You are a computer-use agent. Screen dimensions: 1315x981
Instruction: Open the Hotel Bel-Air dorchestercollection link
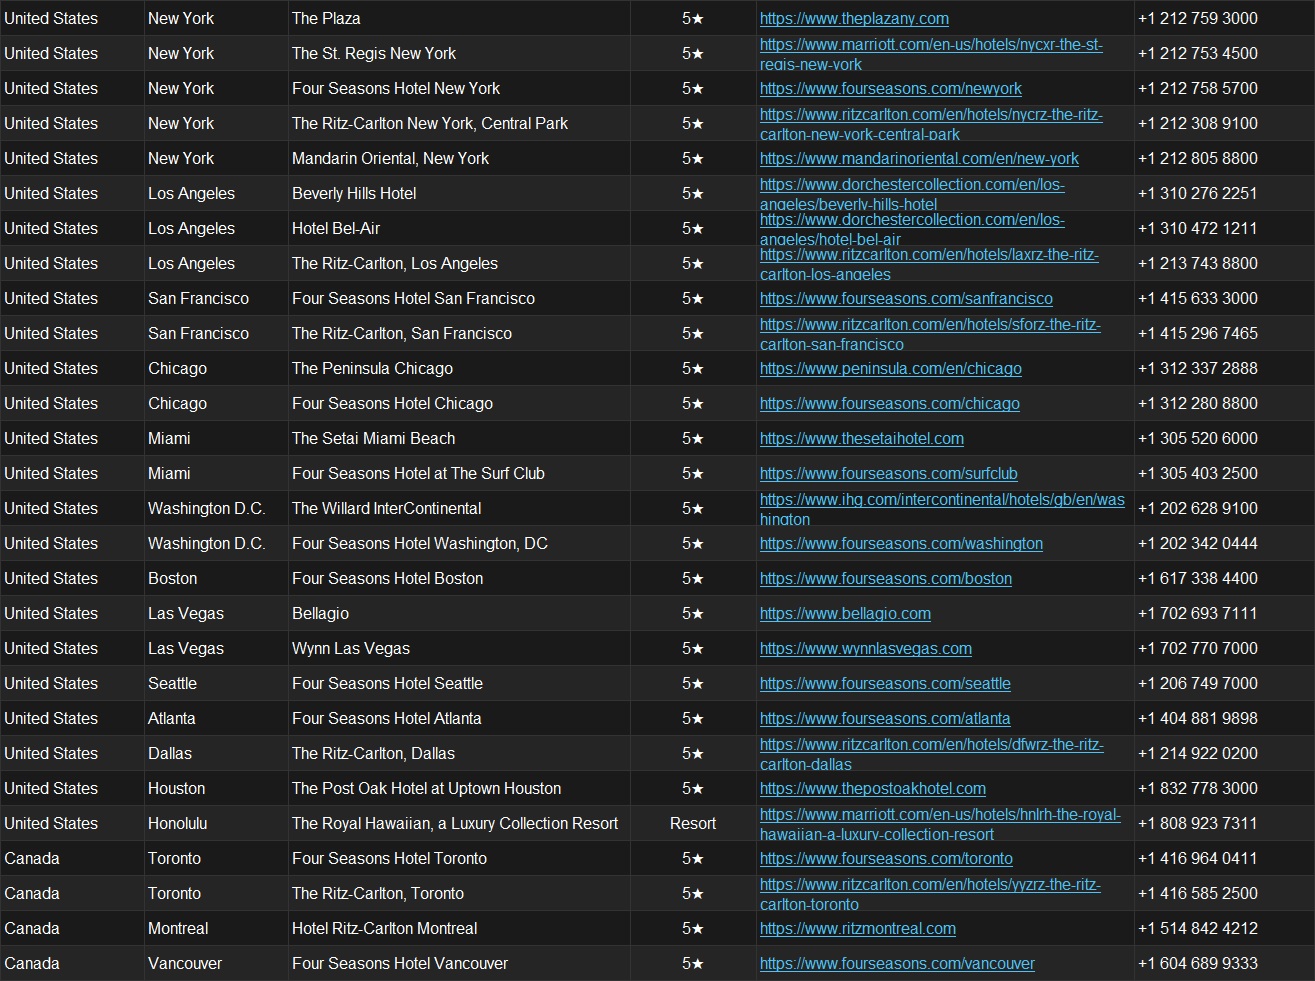point(912,229)
